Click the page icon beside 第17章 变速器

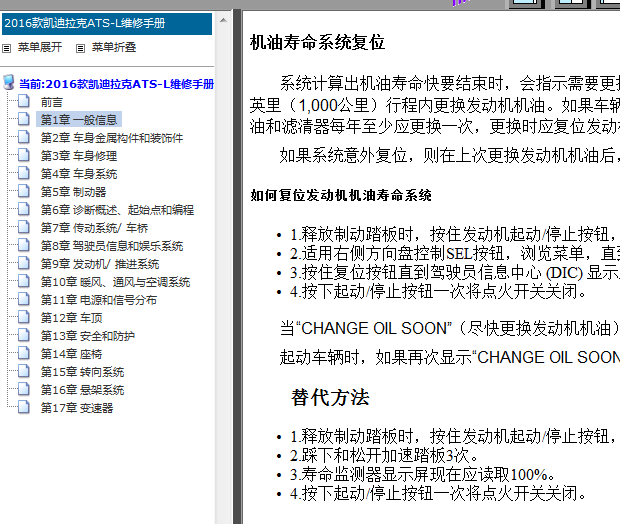[x=24, y=407]
